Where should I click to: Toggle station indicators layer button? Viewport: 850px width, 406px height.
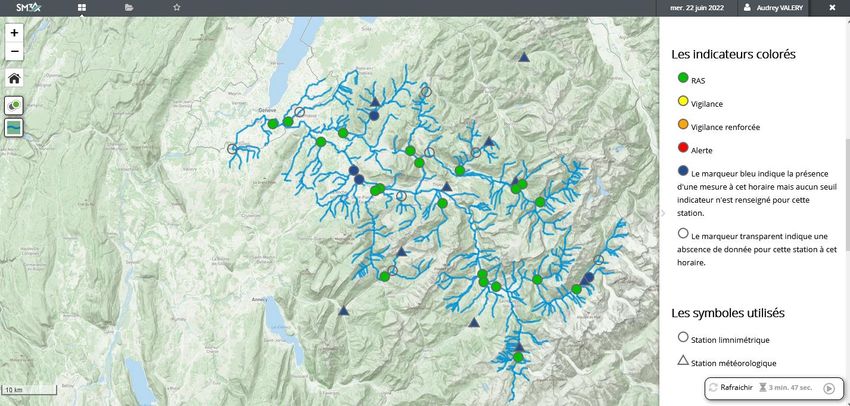14,105
